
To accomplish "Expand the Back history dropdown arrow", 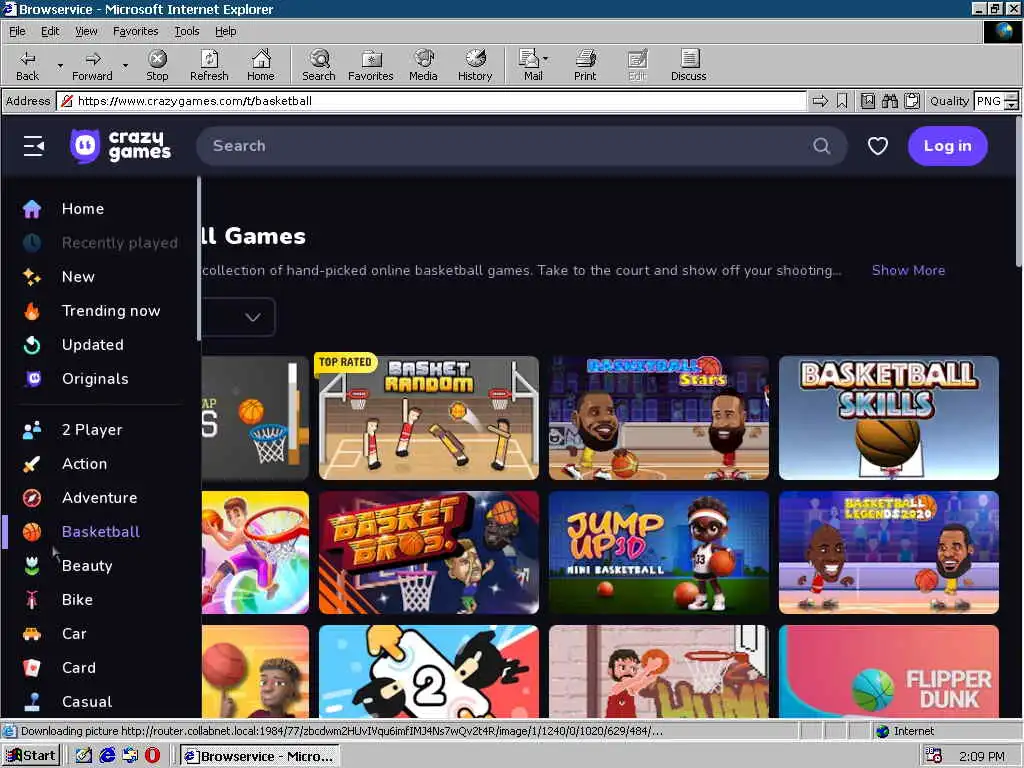I will tap(60, 65).
